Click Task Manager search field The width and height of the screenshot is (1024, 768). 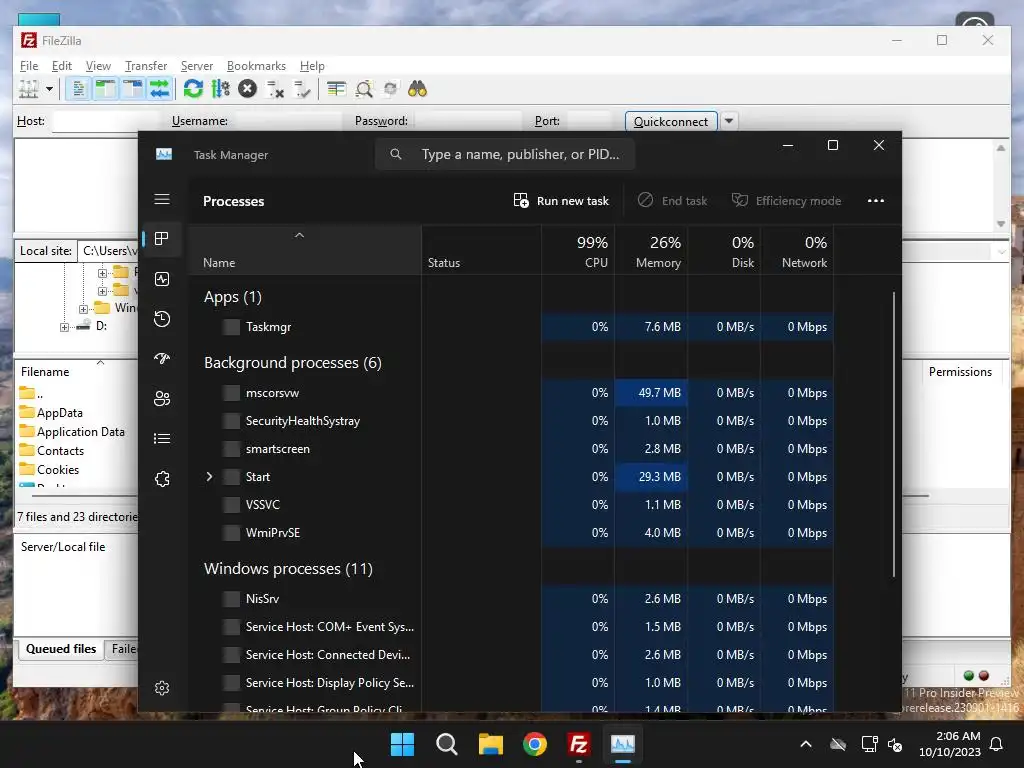(x=505, y=155)
